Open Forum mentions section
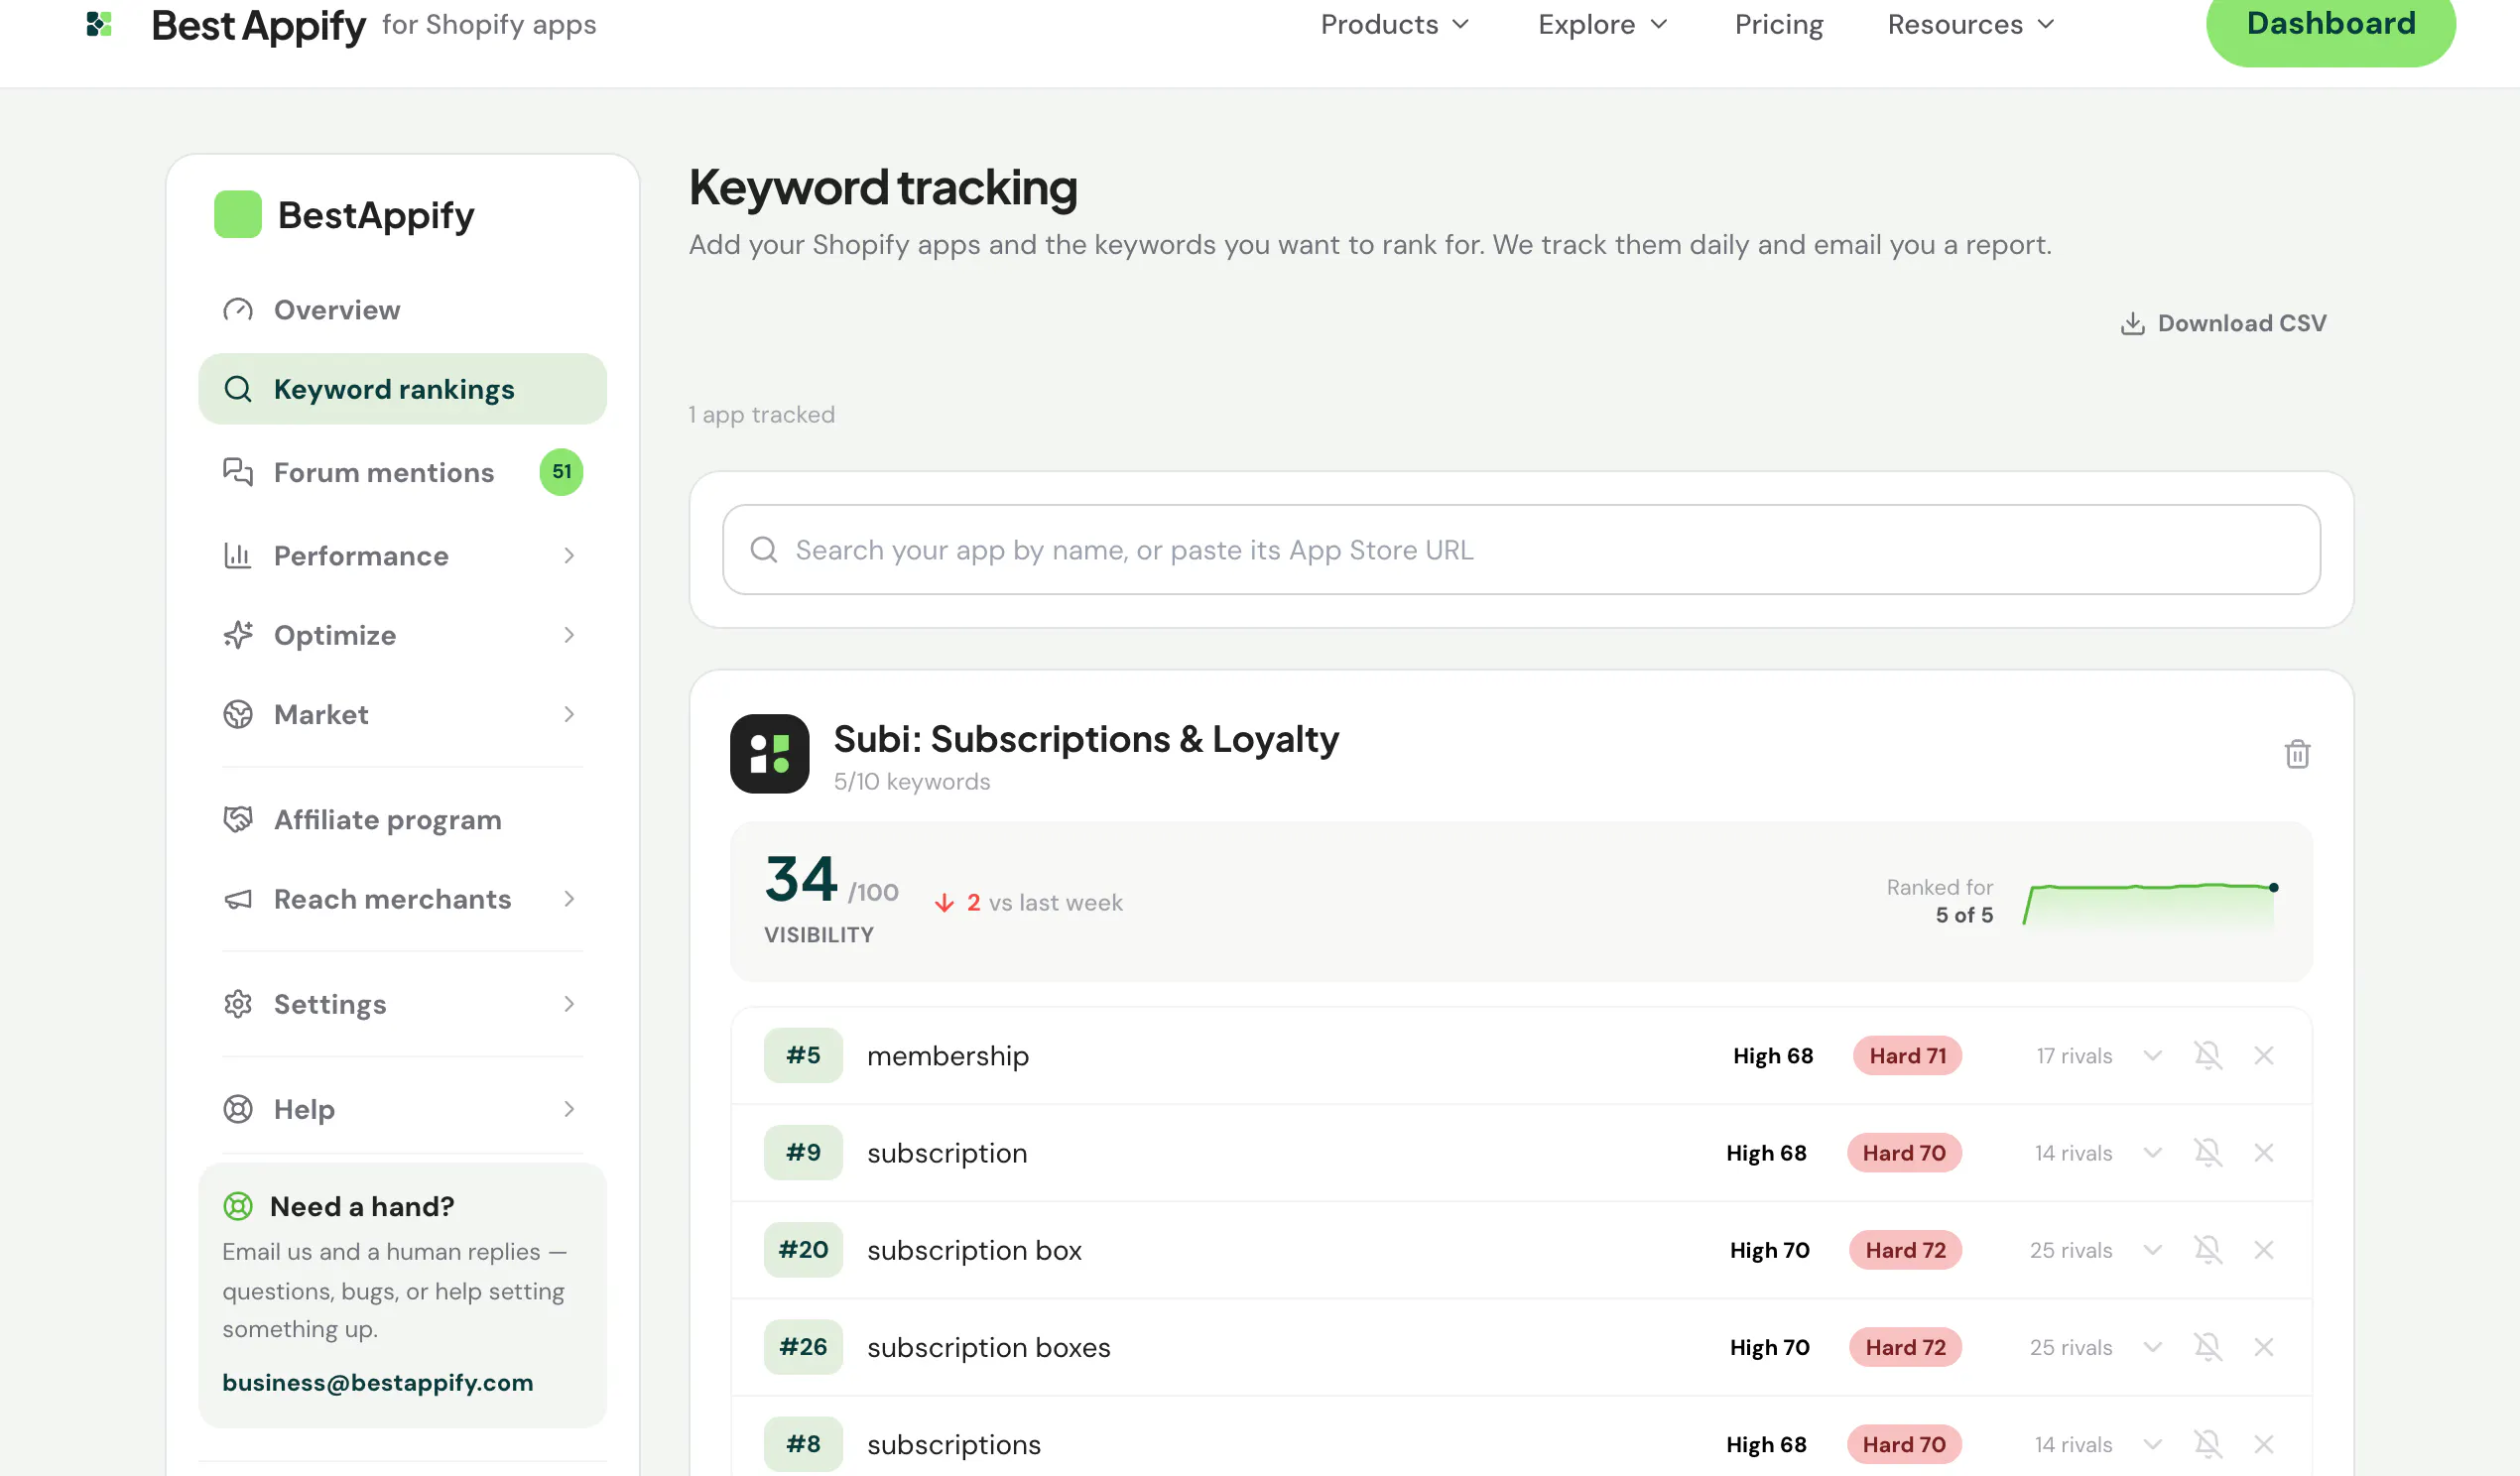Viewport: 2520px width, 1476px height. tap(384, 472)
